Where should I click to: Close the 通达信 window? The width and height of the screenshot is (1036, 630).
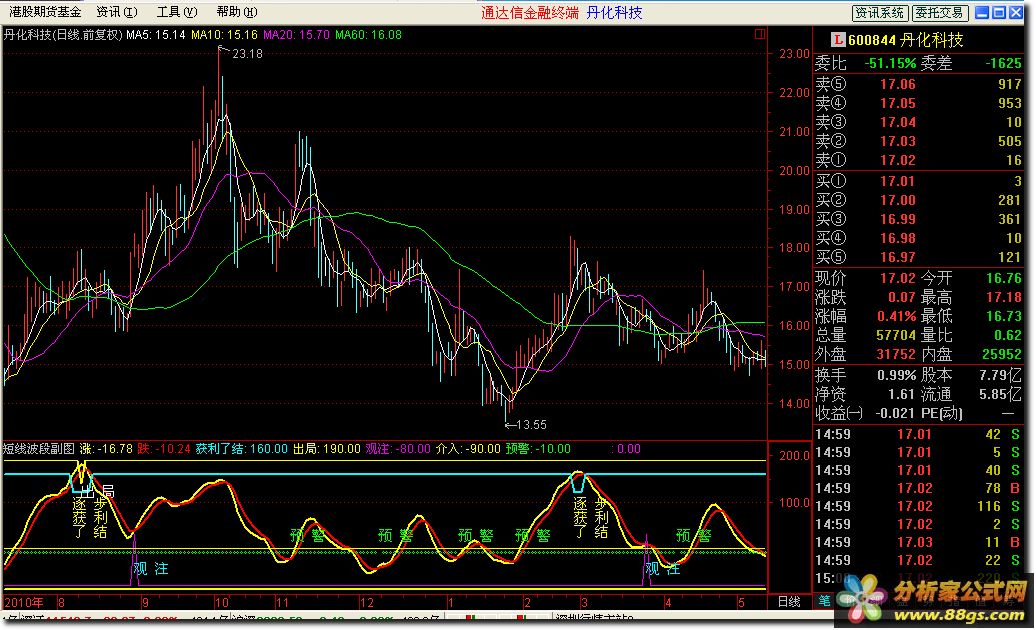pos(1016,13)
